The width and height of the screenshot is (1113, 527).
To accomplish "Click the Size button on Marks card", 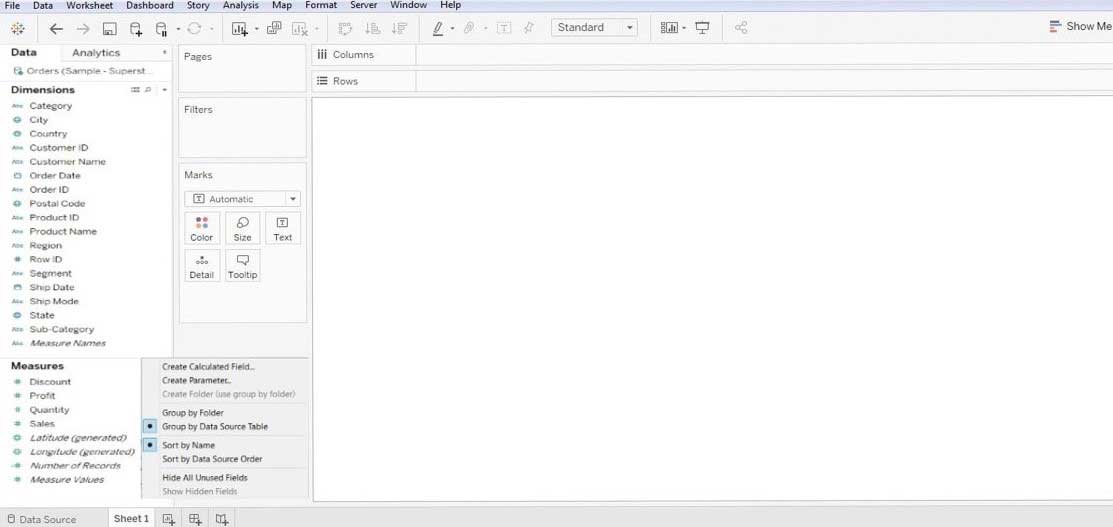I will (x=242, y=229).
